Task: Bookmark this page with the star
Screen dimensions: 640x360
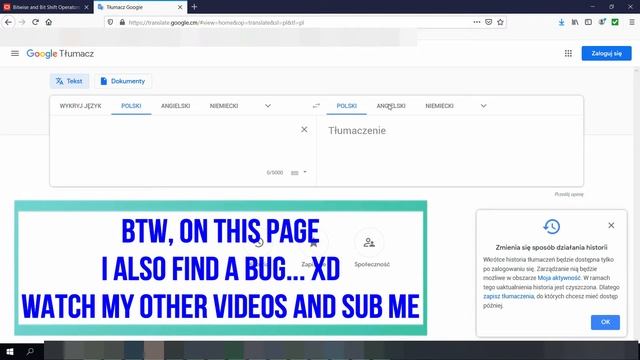Action: click(500, 22)
